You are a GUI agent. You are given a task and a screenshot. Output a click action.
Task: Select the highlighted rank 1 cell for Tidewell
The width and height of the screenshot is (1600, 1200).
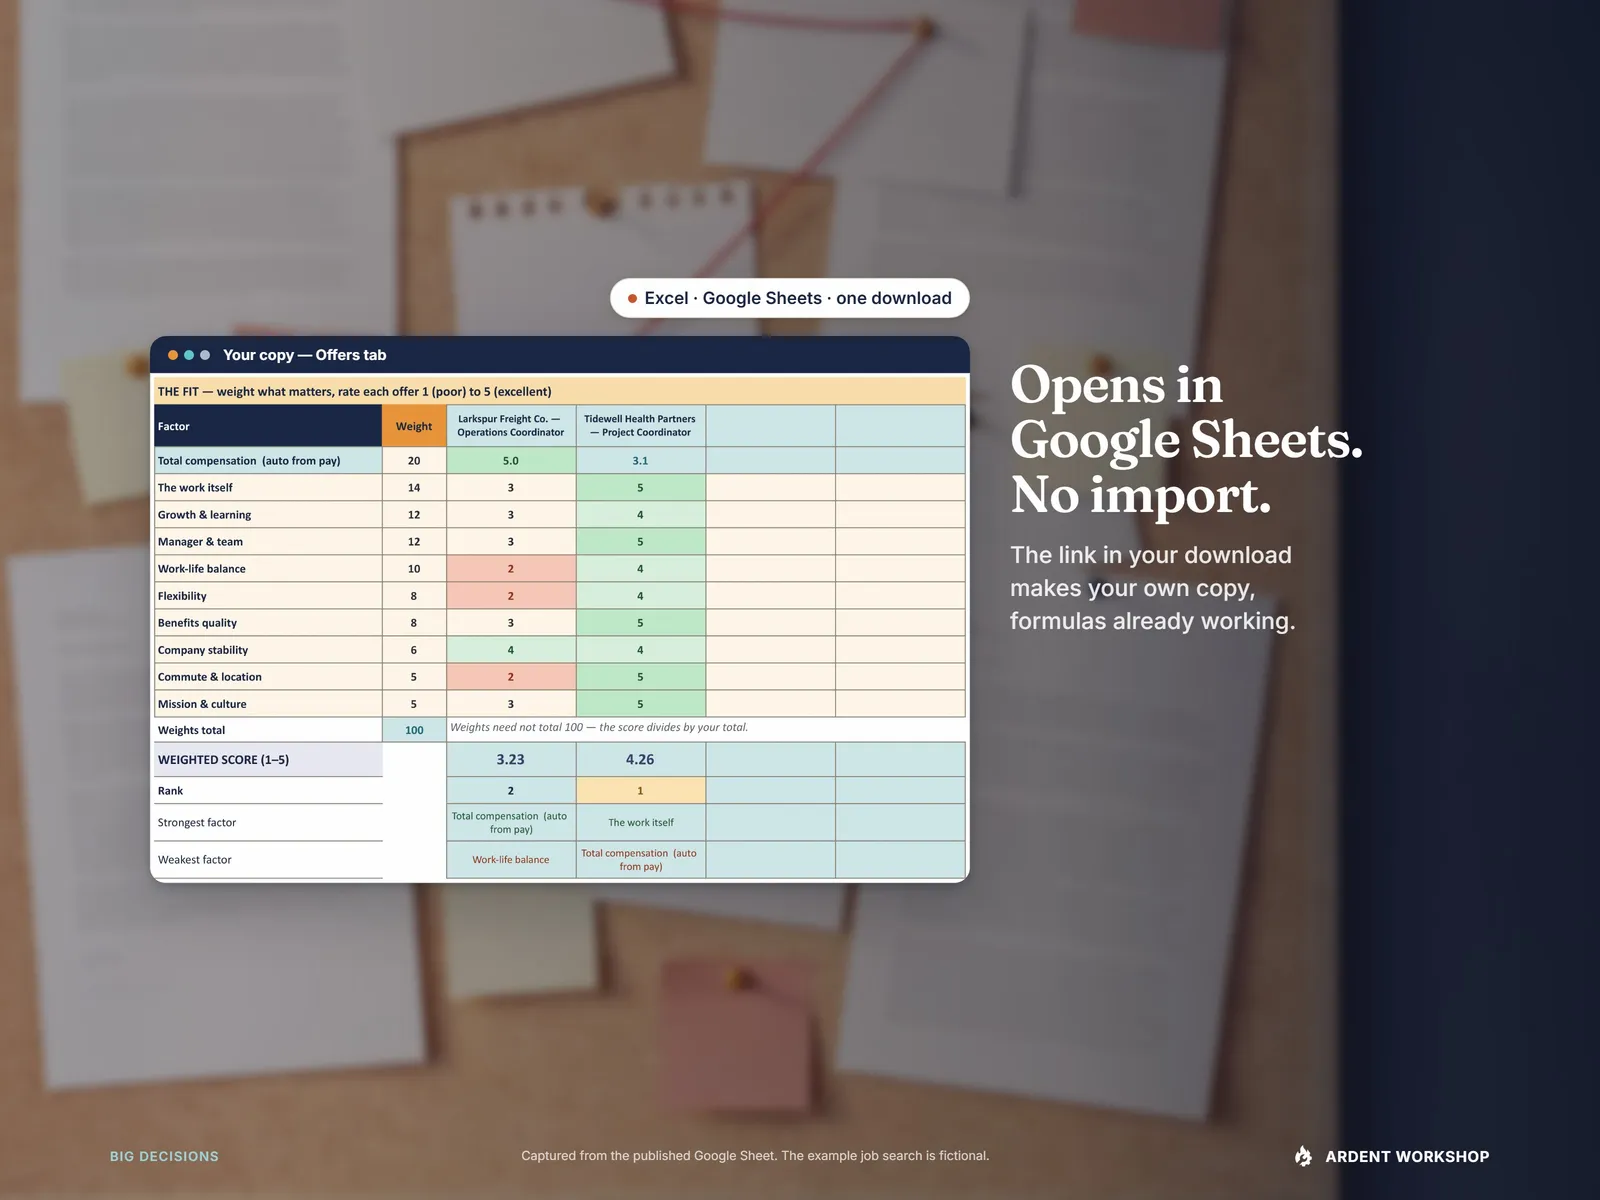640,791
